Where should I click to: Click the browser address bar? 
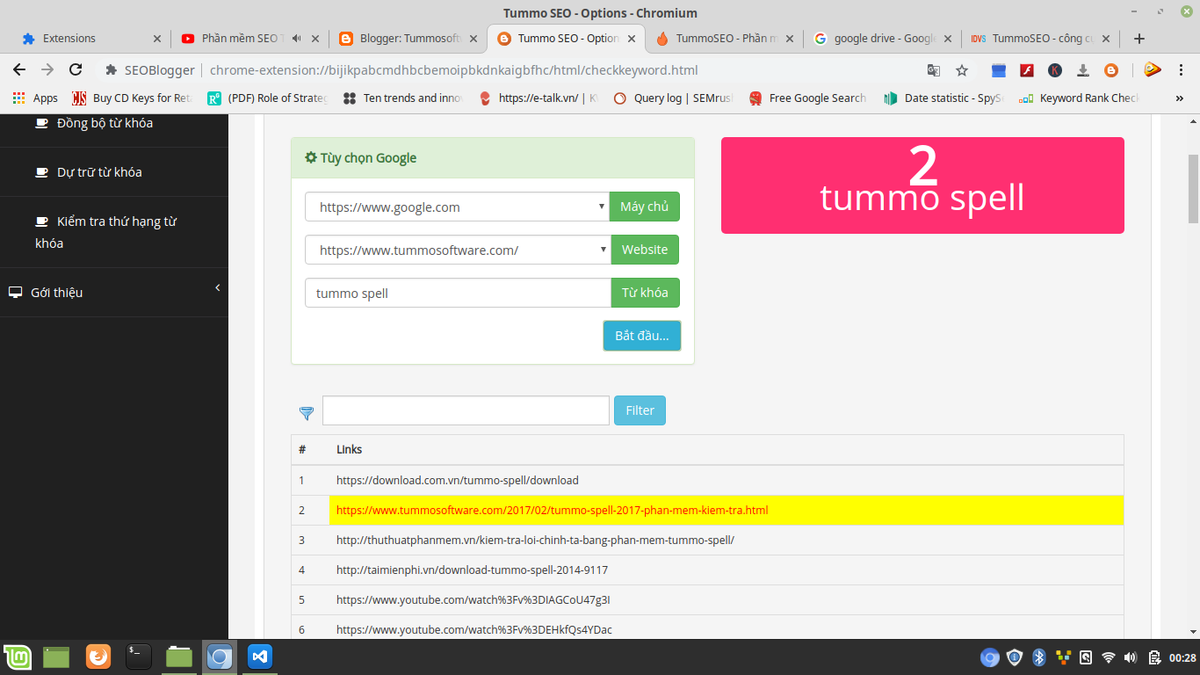(x=508, y=70)
